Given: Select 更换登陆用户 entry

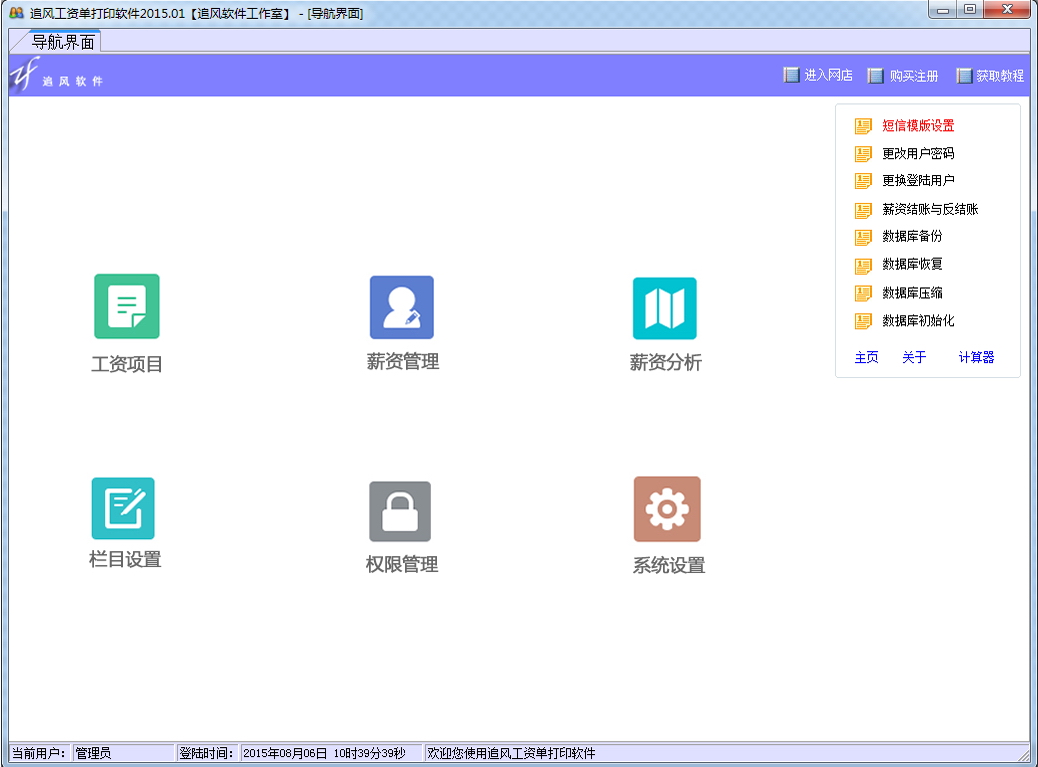Looking at the screenshot, I should (x=917, y=181).
